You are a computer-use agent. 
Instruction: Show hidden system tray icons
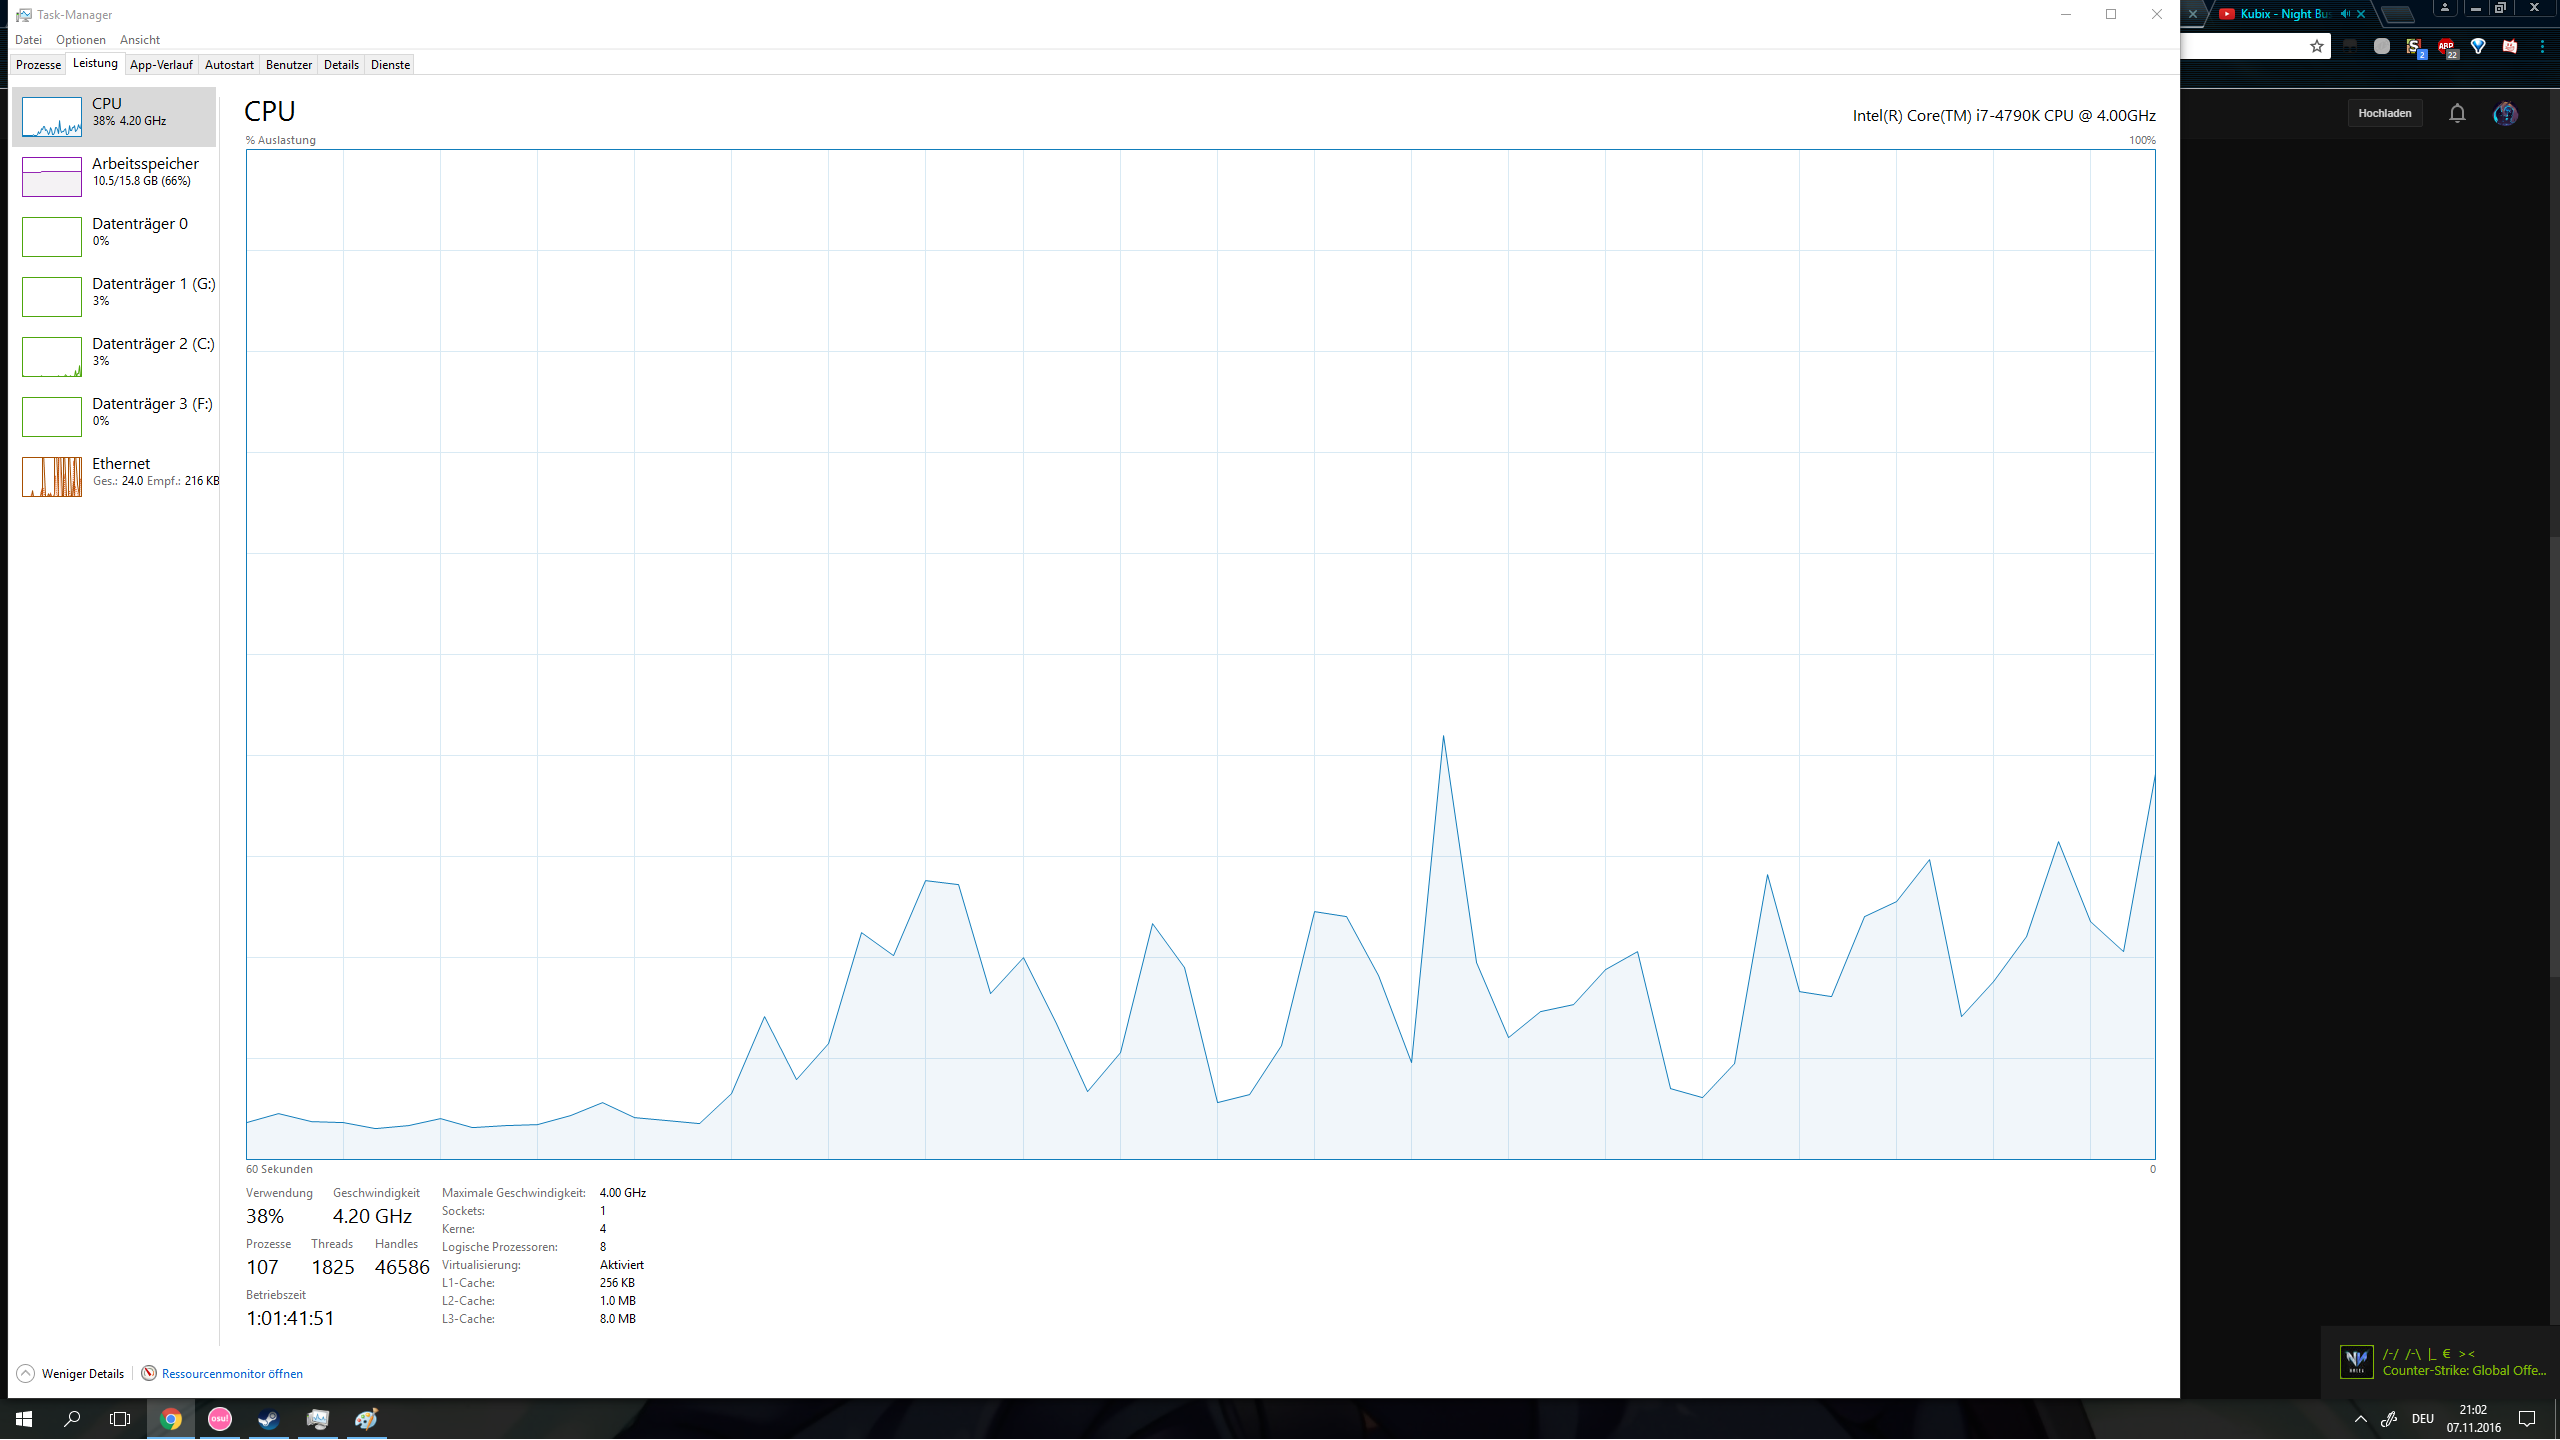coord(2360,1419)
